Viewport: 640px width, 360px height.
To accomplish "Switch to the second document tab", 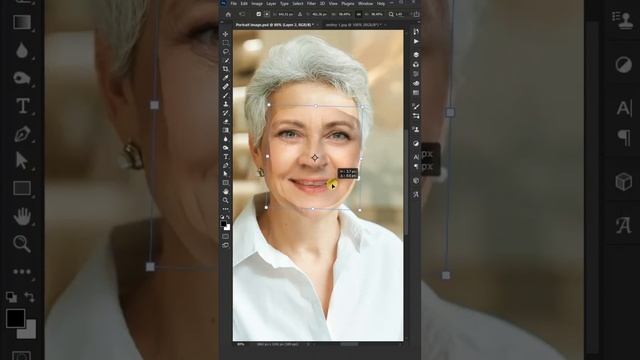I will tap(353, 25).
